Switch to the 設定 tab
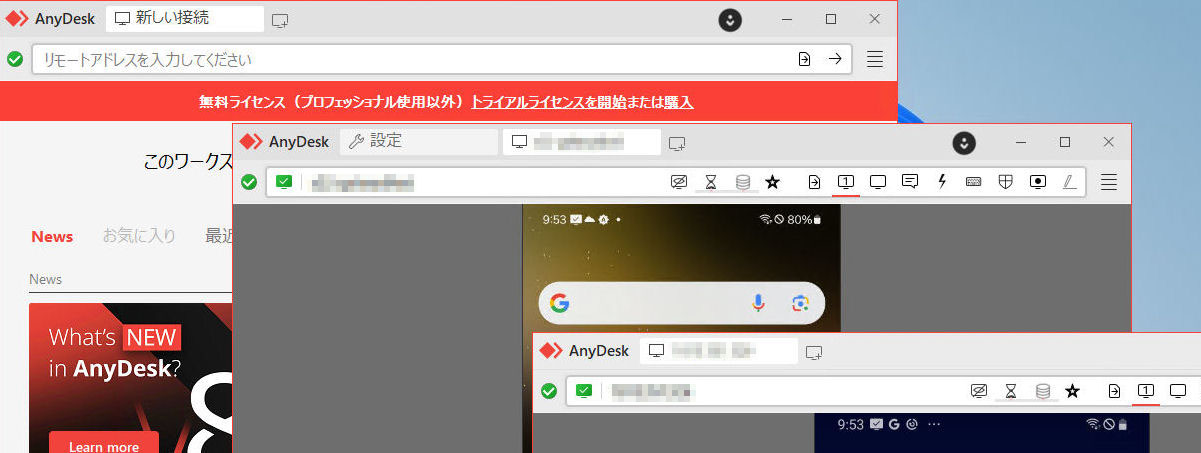 pos(419,142)
